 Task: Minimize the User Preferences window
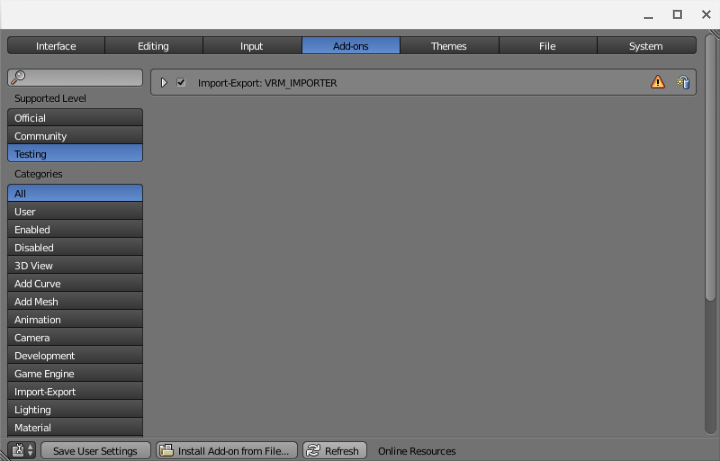tap(648, 15)
